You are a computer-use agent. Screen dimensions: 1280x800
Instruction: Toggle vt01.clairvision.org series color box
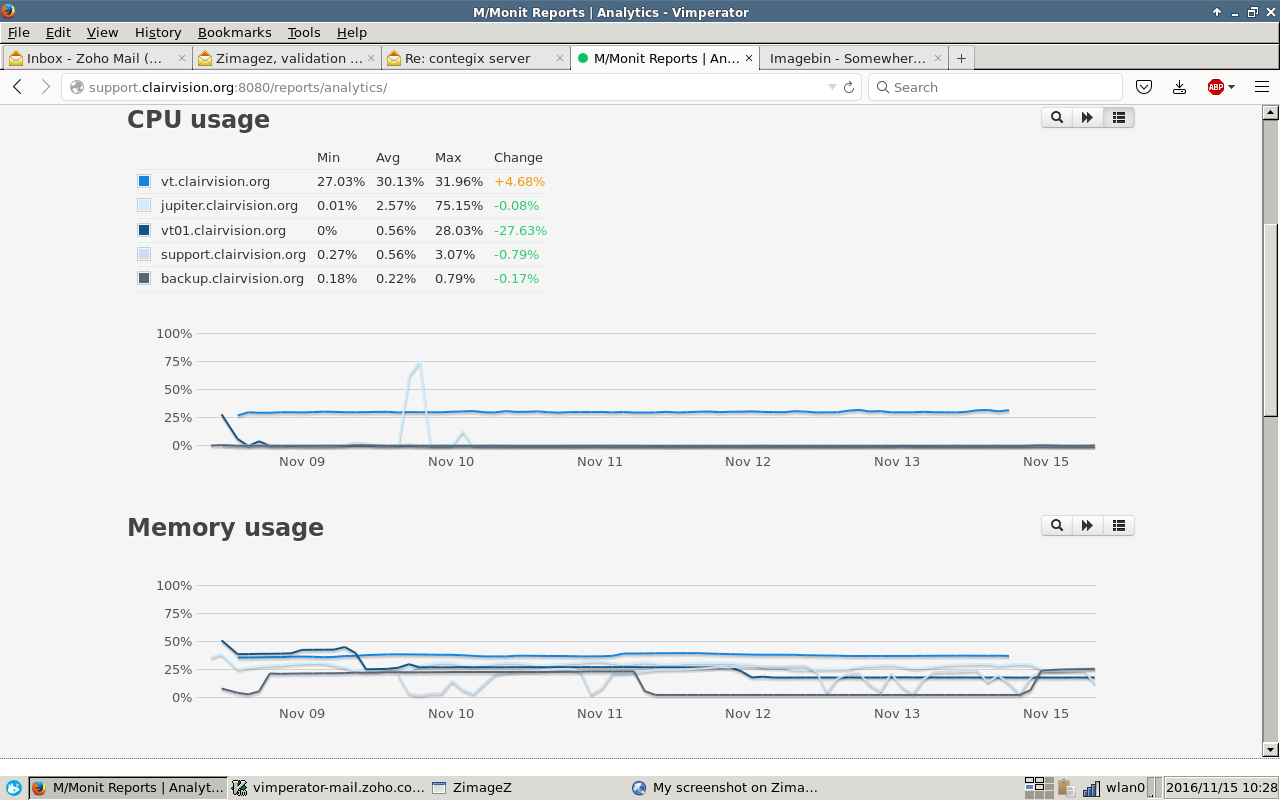[x=144, y=230]
